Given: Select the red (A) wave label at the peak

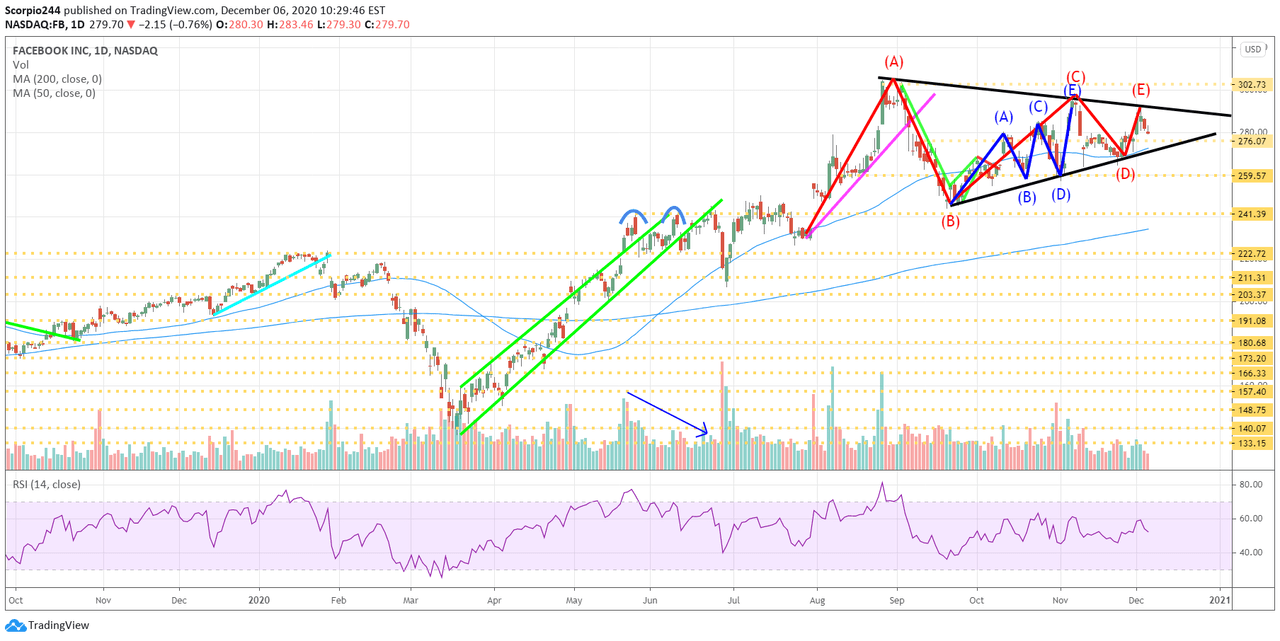Looking at the screenshot, I should pyautogui.click(x=894, y=61).
